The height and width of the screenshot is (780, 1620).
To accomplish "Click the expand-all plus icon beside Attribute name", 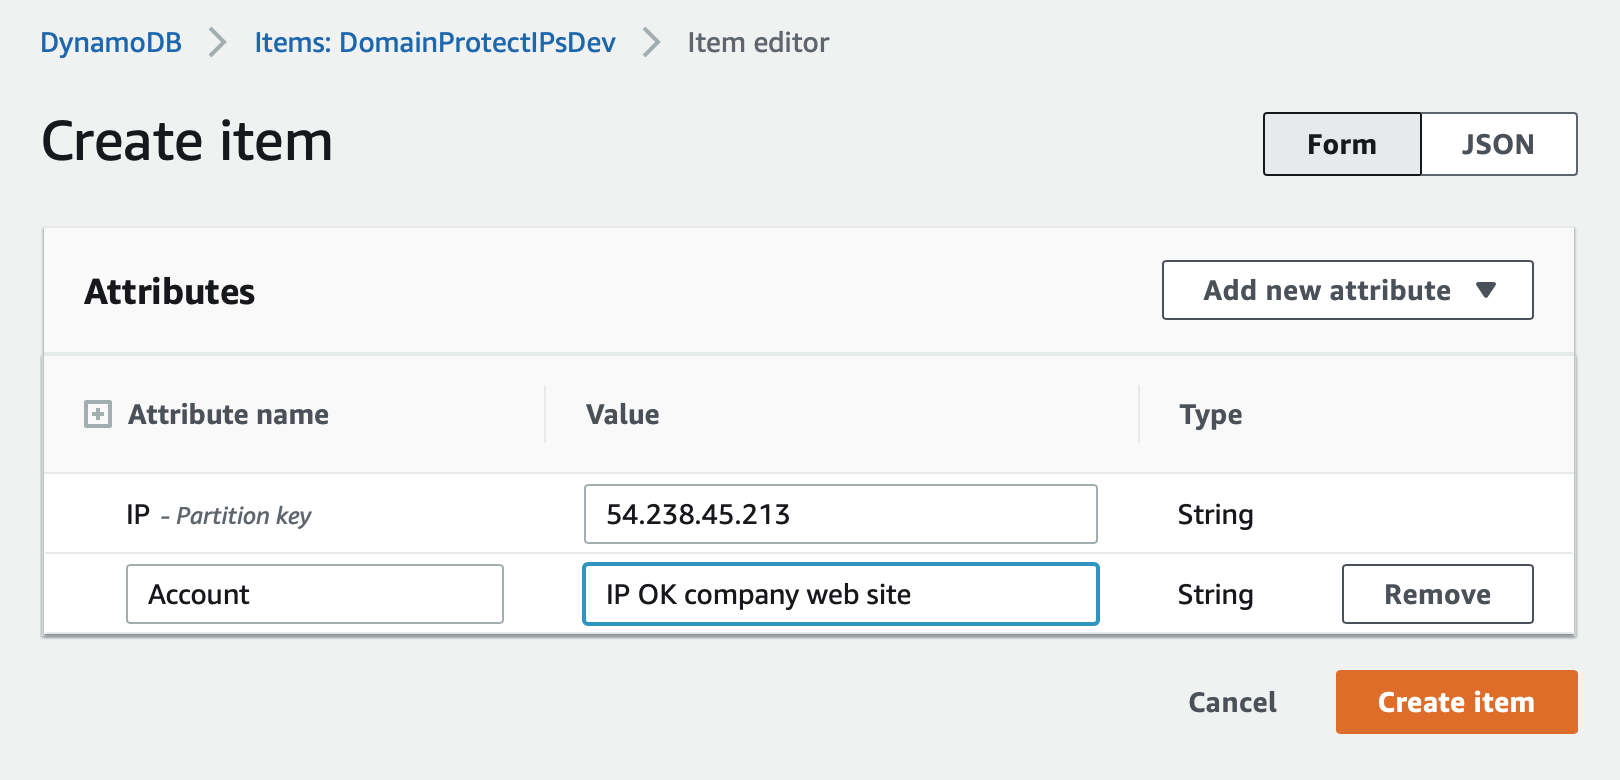I will tap(98, 414).
